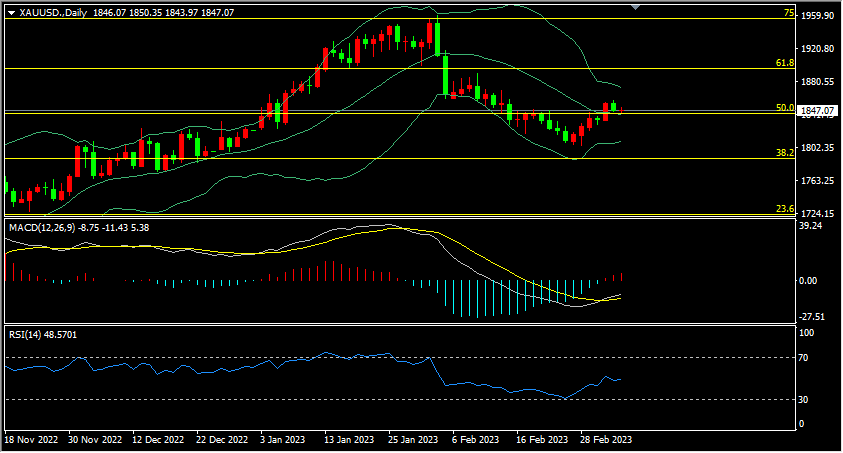Click the 0 value at RSI scale bottom
This screenshot has width=843, height=453.
click(x=802, y=424)
